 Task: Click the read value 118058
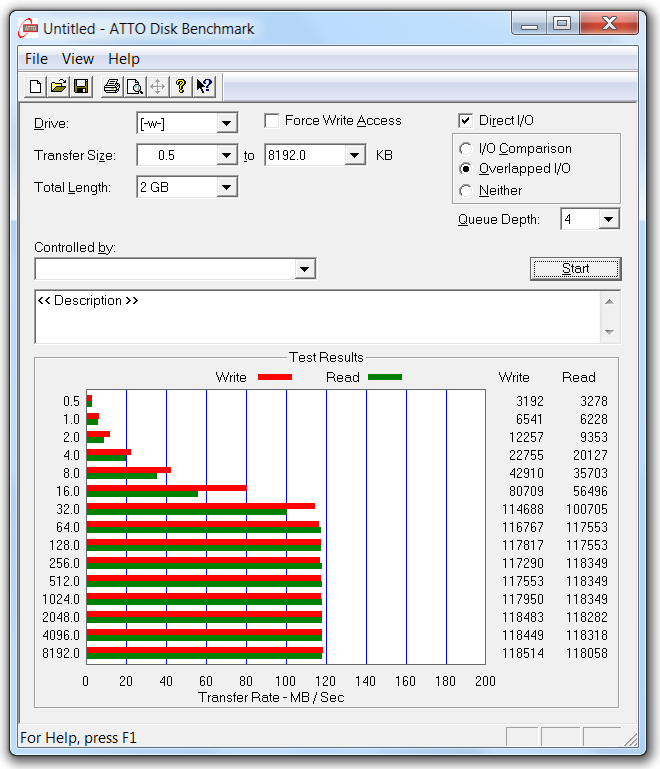(x=586, y=653)
